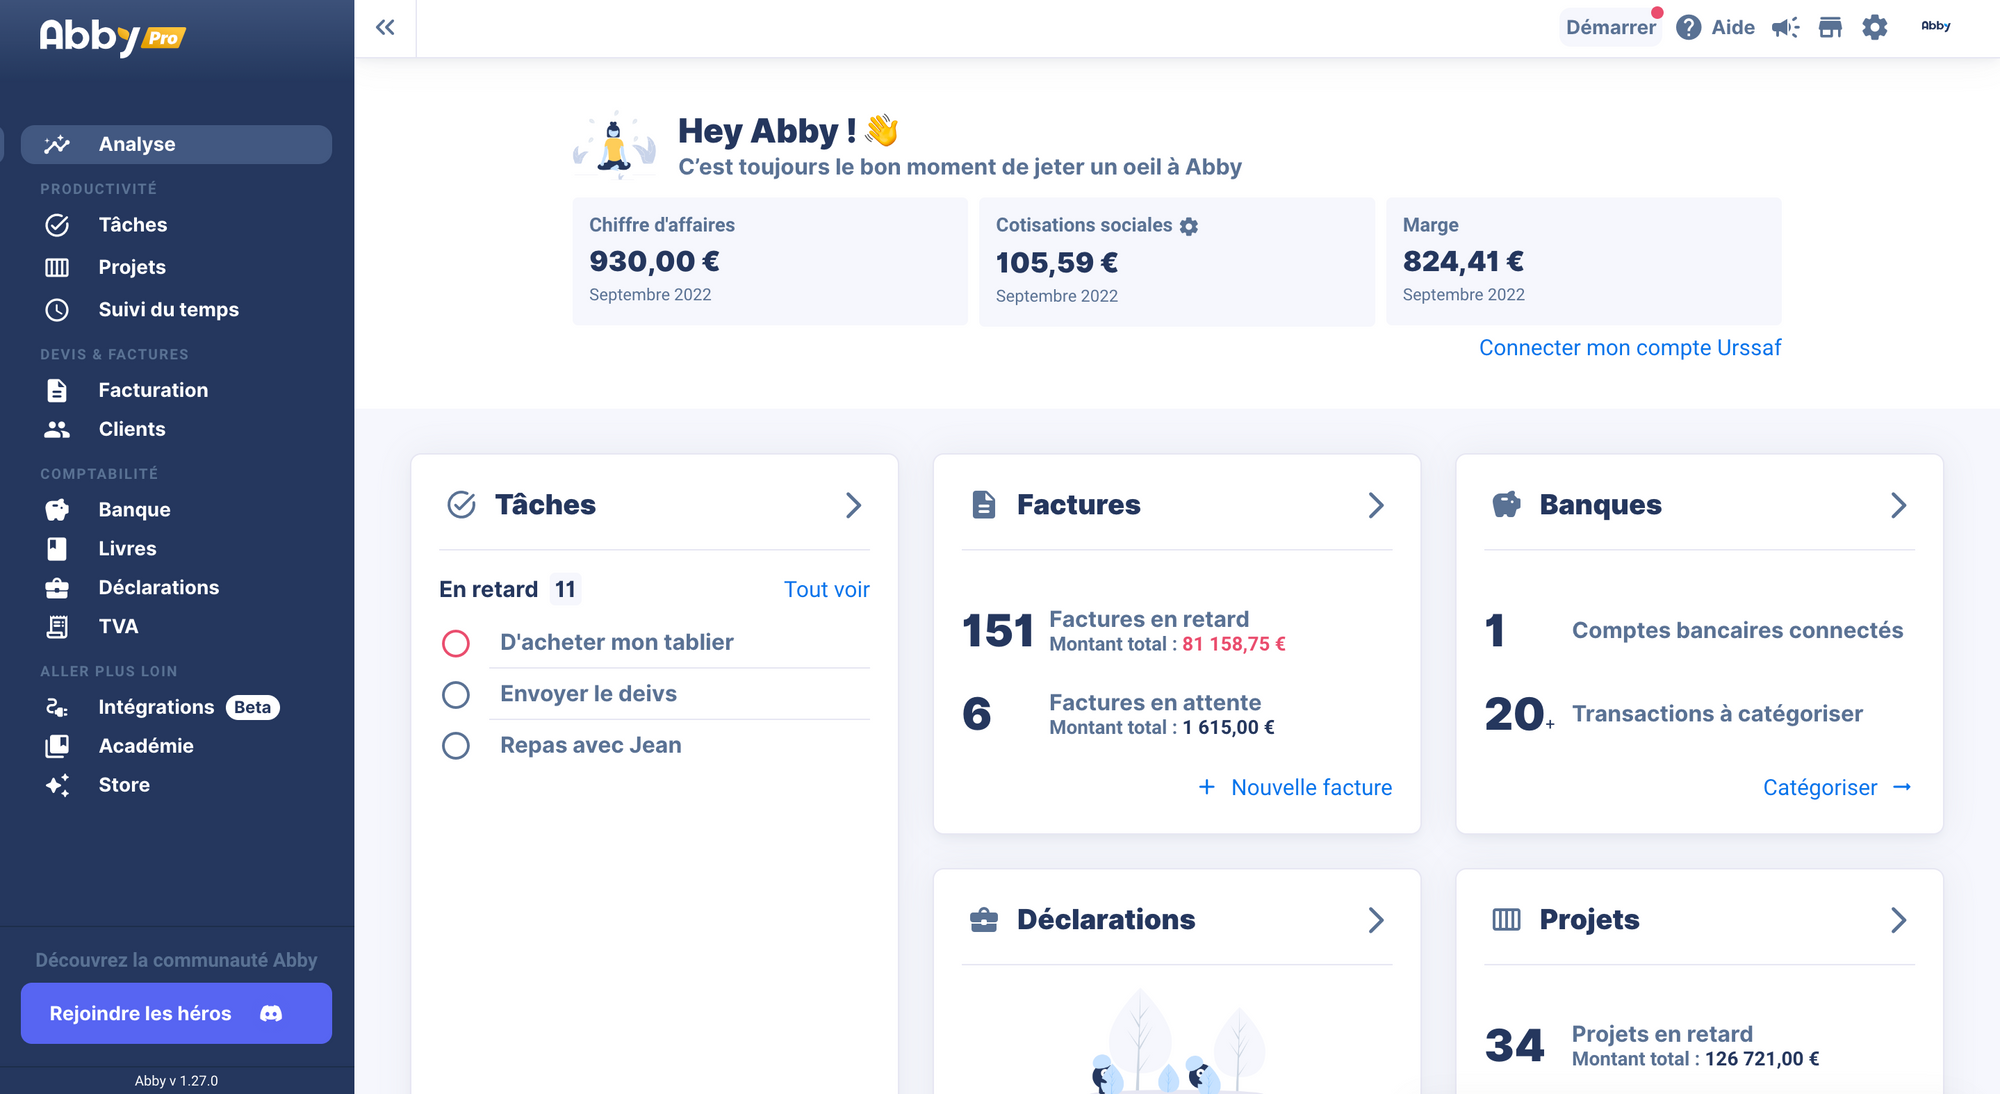The image size is (2000, 1094).
Task: Click the Connecter mon compte Urssaf link
Action: [x=1629, y=347]
